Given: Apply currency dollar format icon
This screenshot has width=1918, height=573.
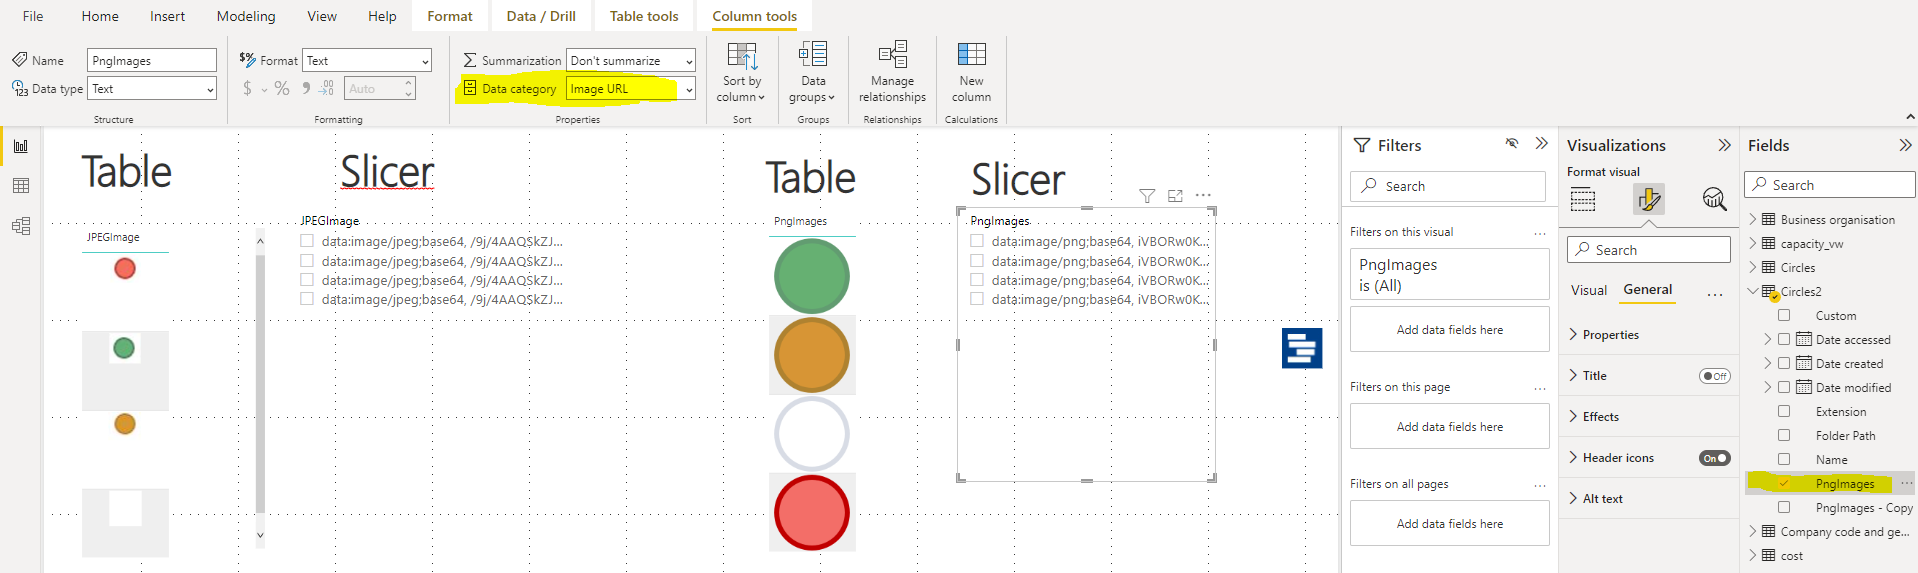Looking at the screenshot, I should pyautogui.click(x=247, y=89).
